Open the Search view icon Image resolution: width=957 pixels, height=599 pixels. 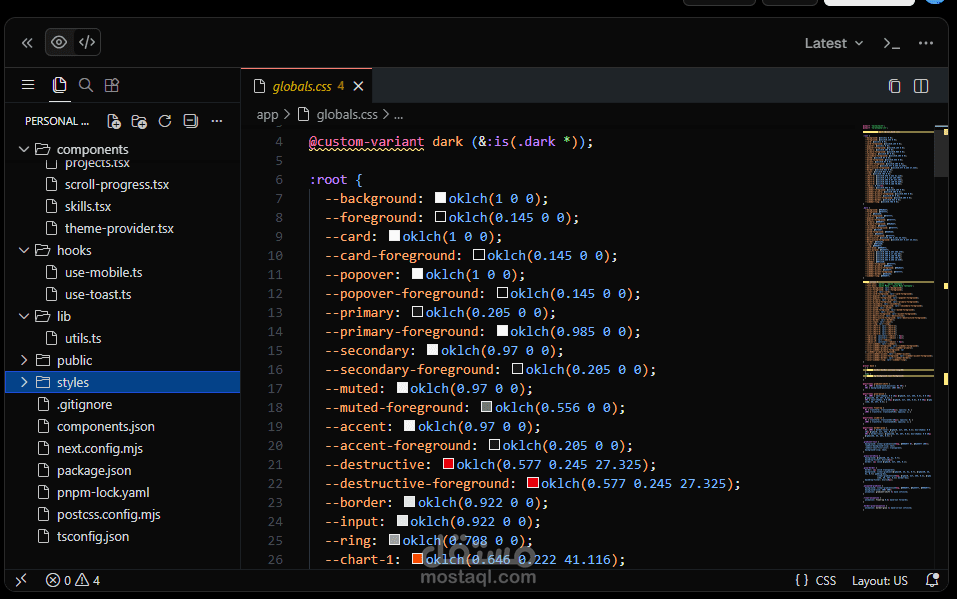tap(86, 86)
